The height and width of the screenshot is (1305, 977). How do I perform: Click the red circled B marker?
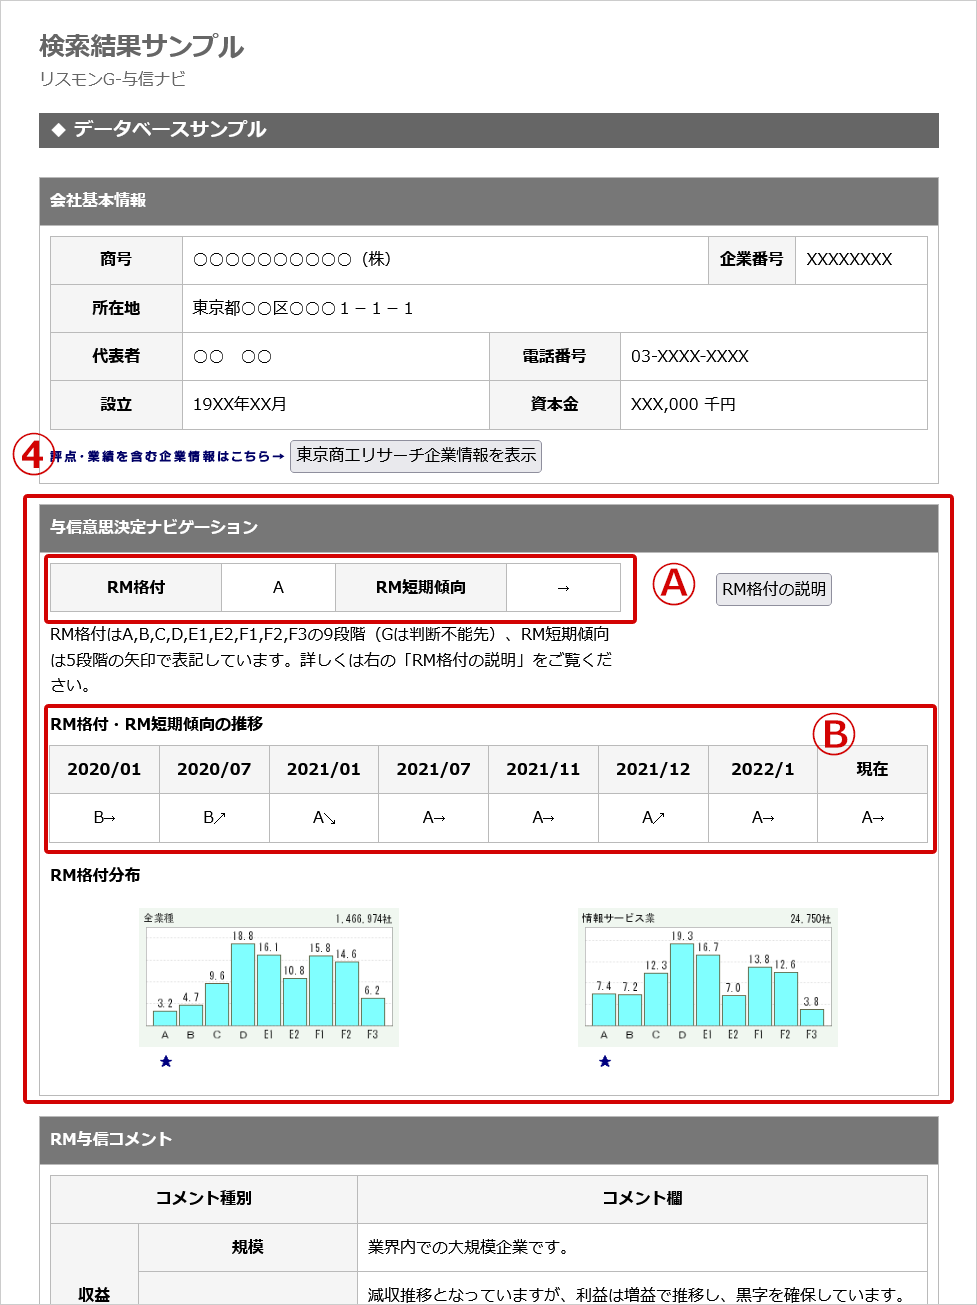(x=834, y=734)
